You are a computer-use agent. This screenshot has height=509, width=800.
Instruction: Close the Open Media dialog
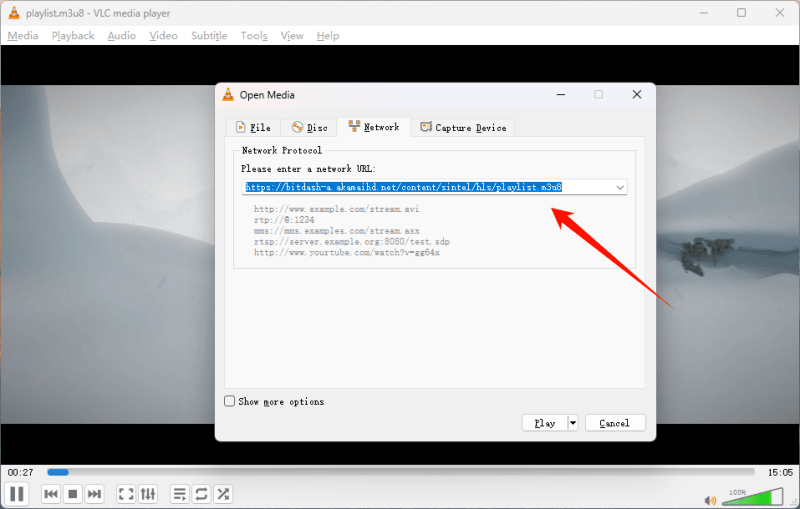(637, 94)
